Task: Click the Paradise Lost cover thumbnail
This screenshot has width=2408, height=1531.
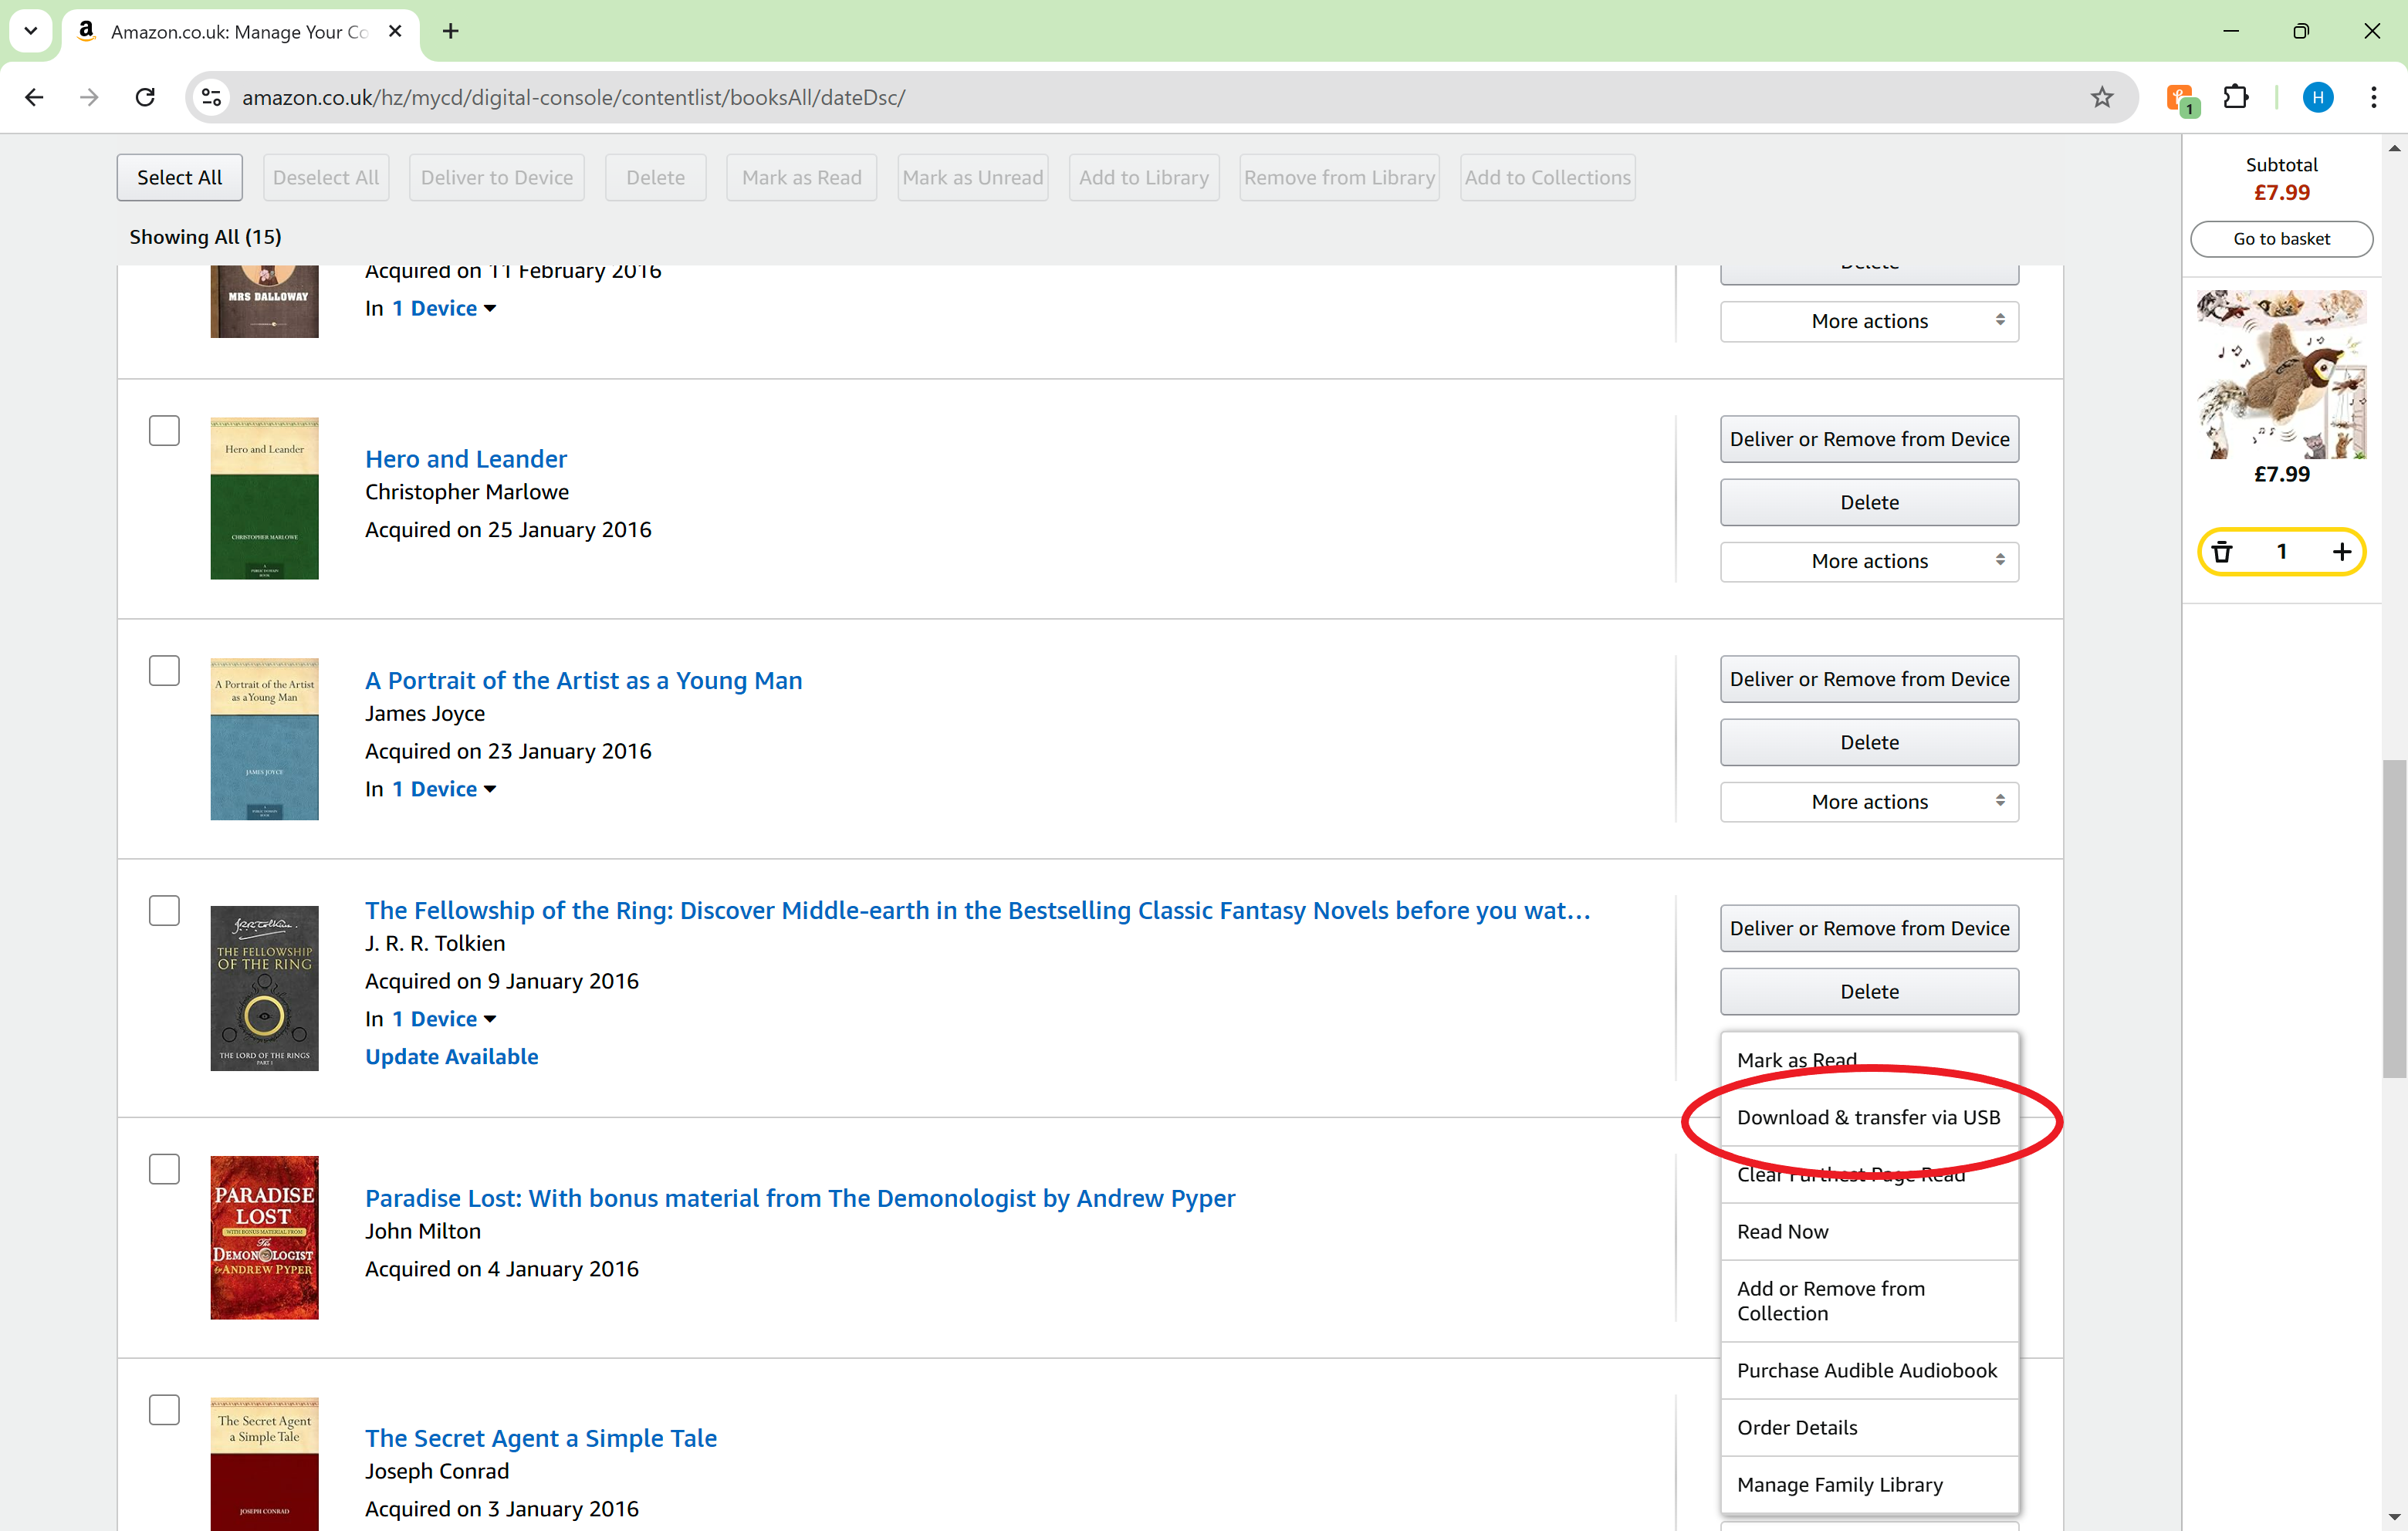Action: pos(265,1238)
